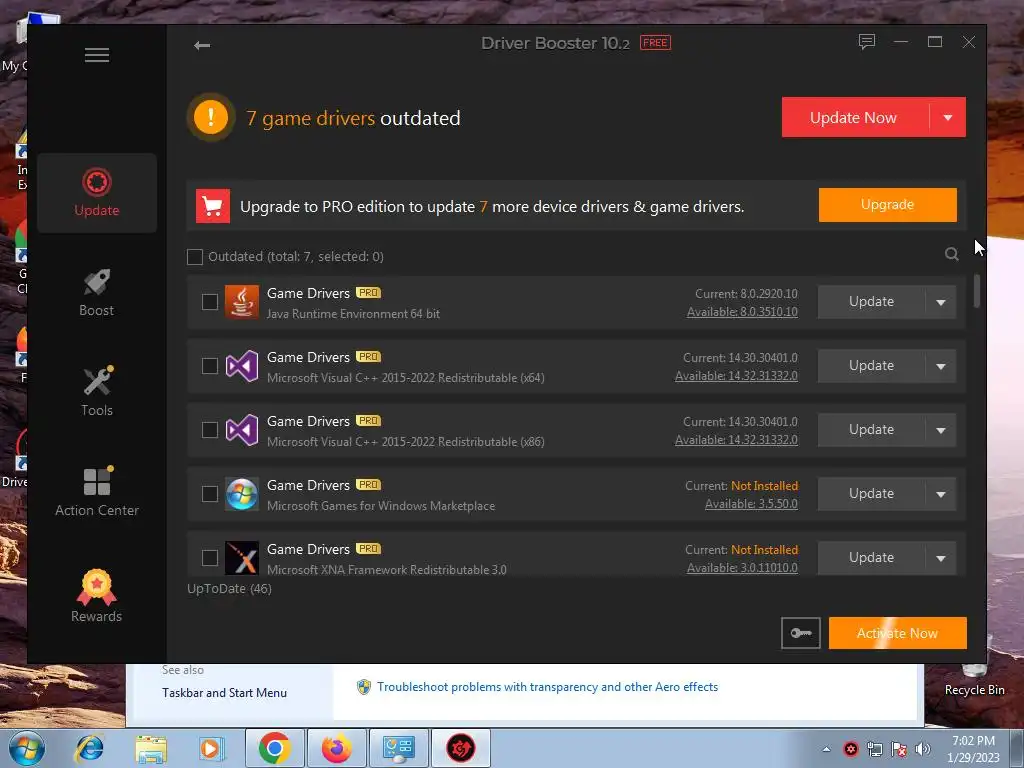Click the FREE edition badge in title
Screen dimensions: 1024x768
pos(655,43)
